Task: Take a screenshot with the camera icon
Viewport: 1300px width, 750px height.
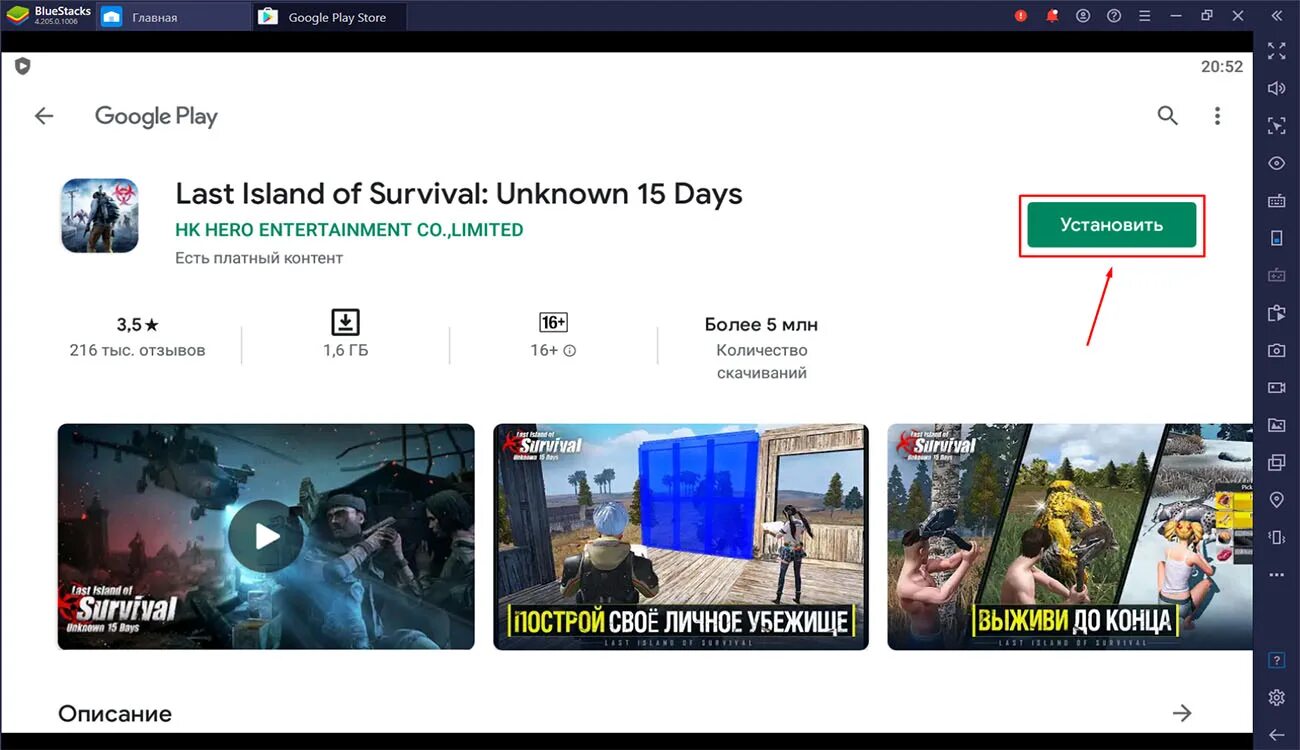Action: pos(1276,350)
